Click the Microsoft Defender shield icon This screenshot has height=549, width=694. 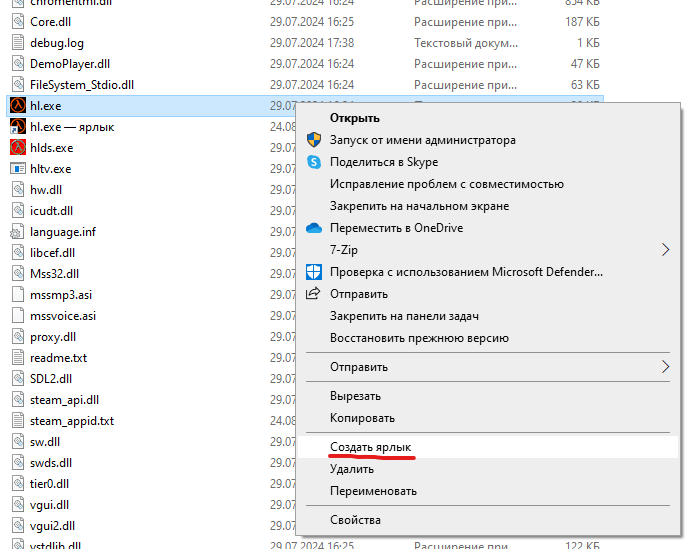pyautogui.click(x=314, y=272)
